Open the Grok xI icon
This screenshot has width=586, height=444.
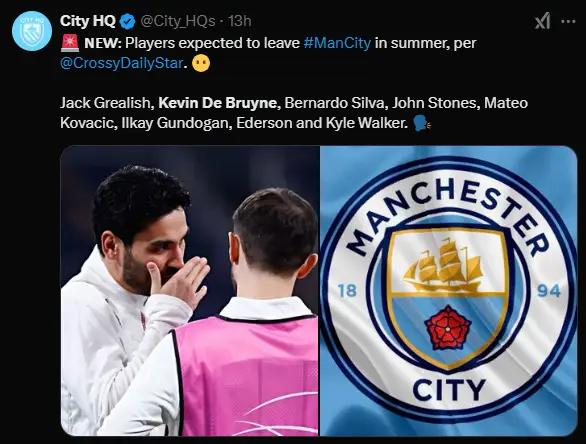tap(542, 21)
